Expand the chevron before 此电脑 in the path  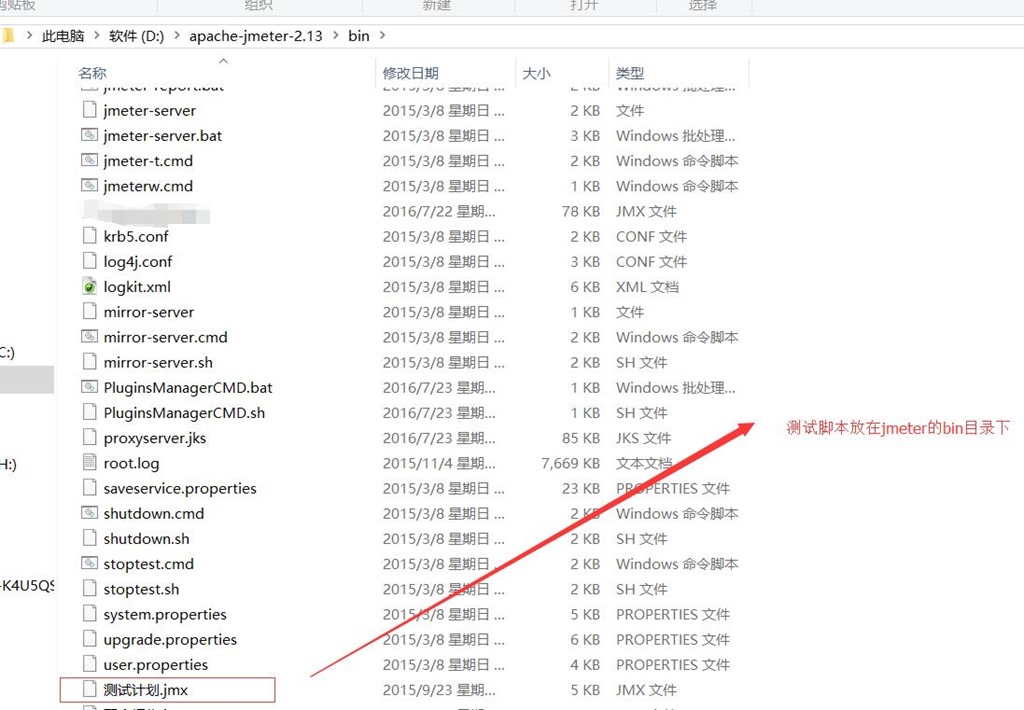coord(29,35)
